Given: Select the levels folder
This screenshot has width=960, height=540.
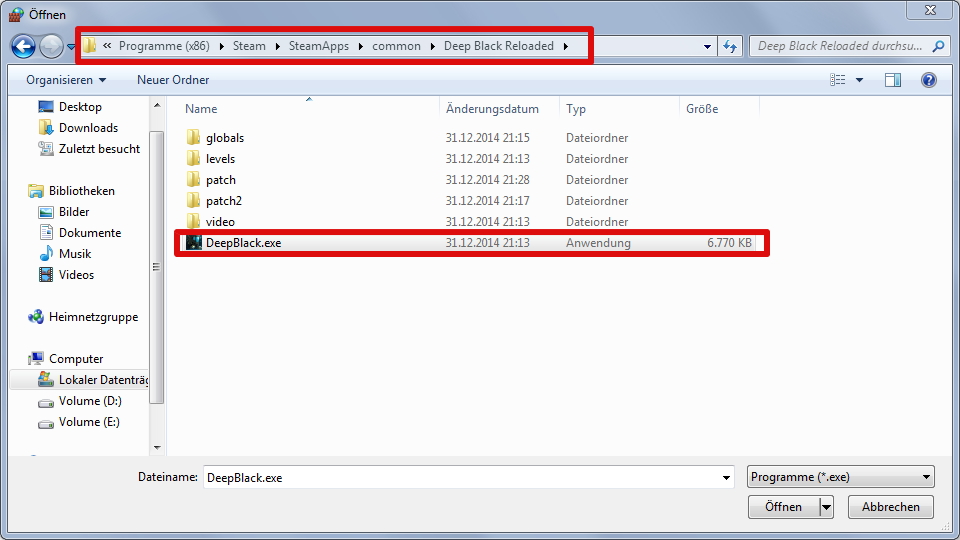Looking at the screenshot, I should pos(220,159).
